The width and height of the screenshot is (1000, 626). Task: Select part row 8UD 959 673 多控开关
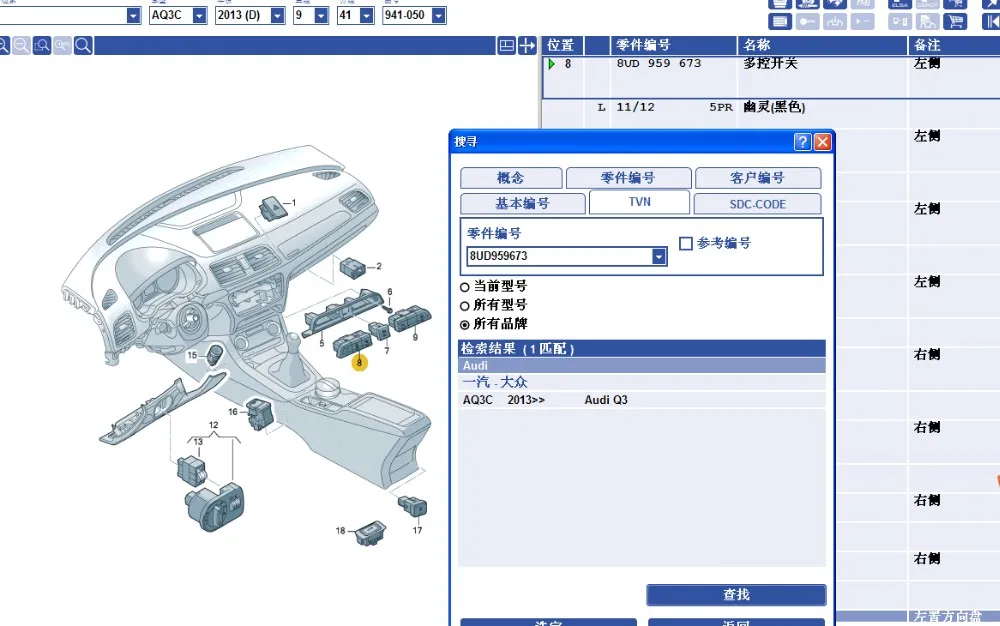pos(771,76)
